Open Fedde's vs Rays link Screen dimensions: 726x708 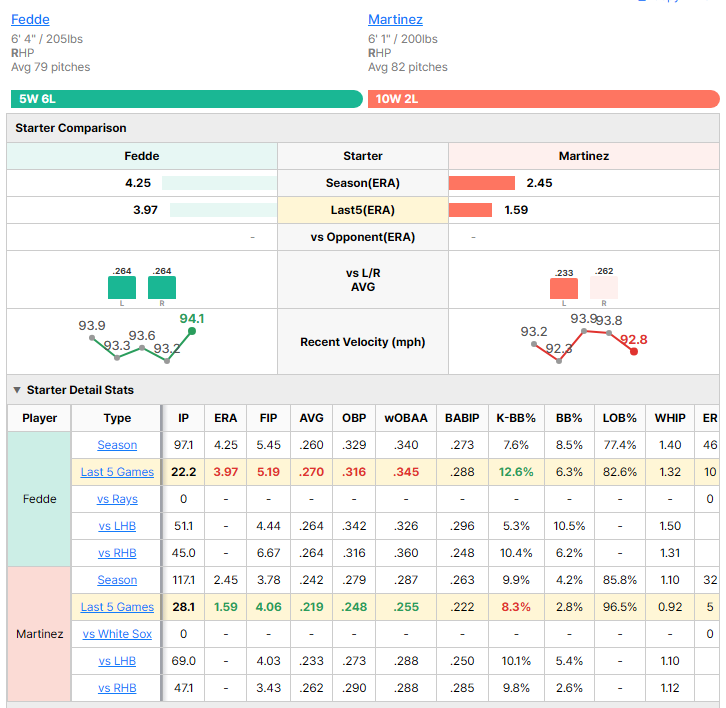(x=117, y=499)
